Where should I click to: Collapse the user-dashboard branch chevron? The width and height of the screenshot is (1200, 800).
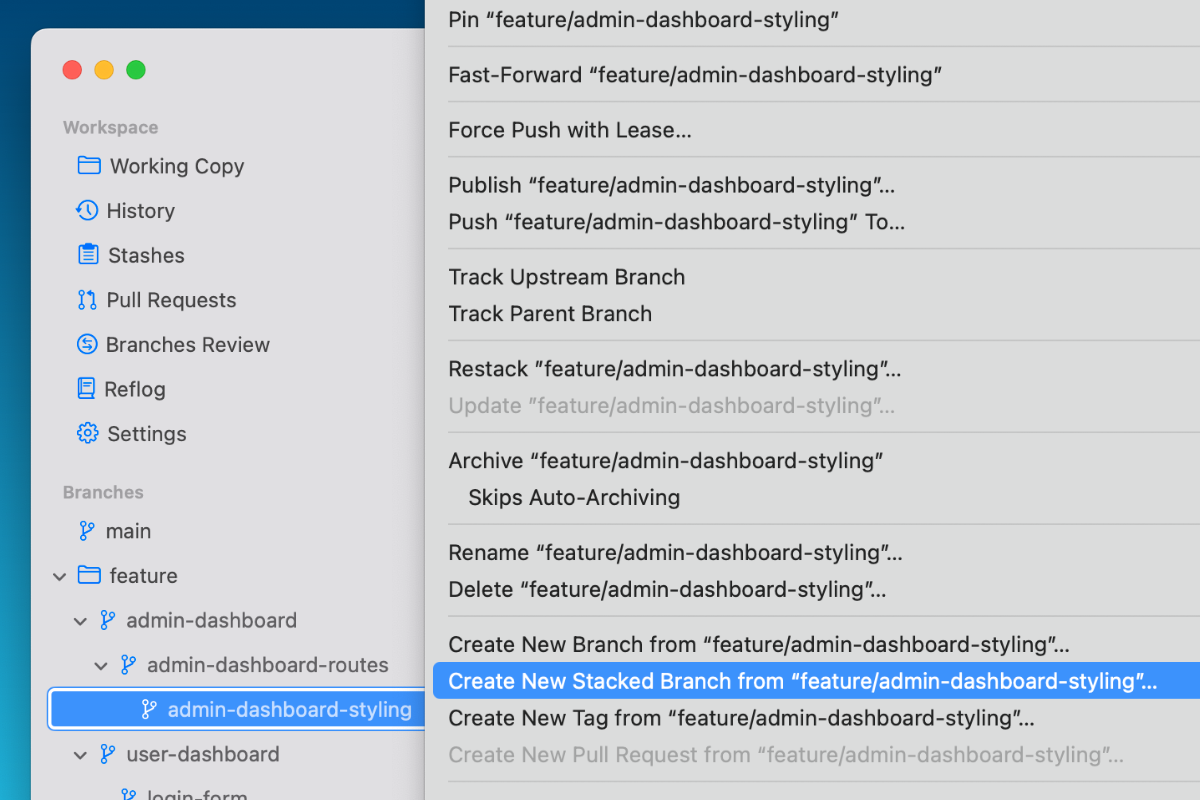point(80,755)
